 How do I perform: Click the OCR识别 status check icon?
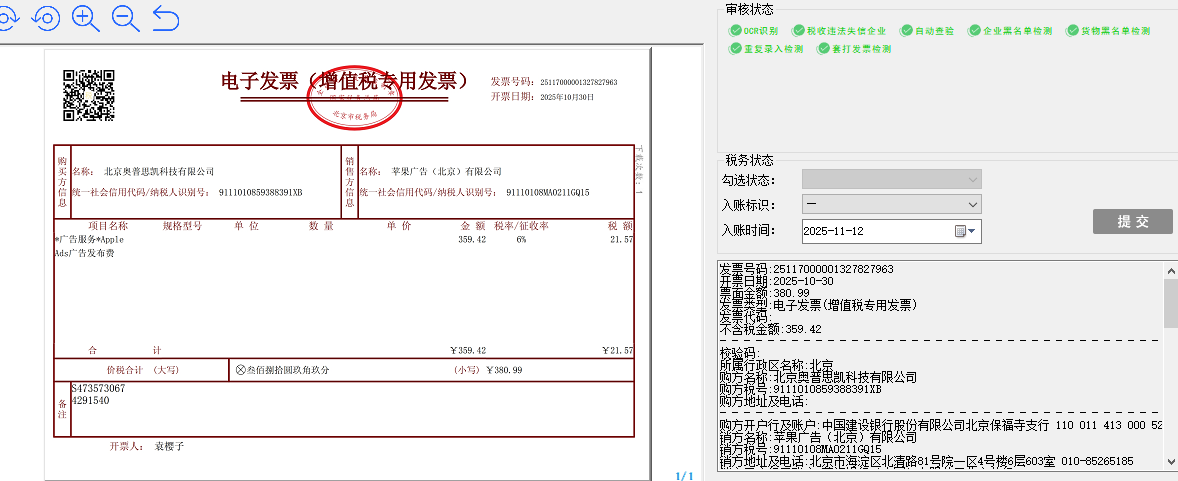click(736, 31)
